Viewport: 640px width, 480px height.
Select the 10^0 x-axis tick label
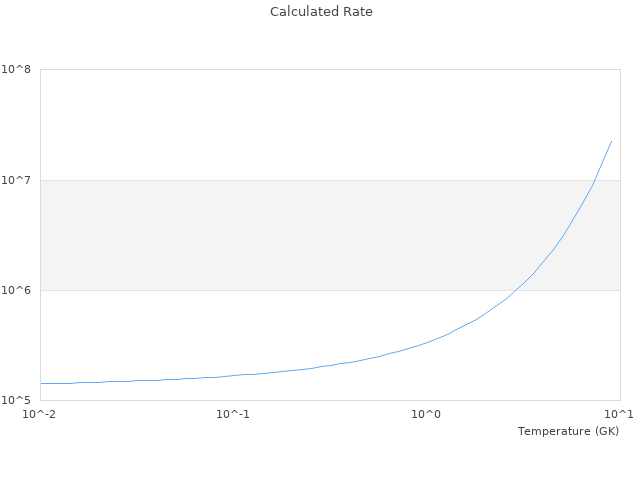[427, 414]
